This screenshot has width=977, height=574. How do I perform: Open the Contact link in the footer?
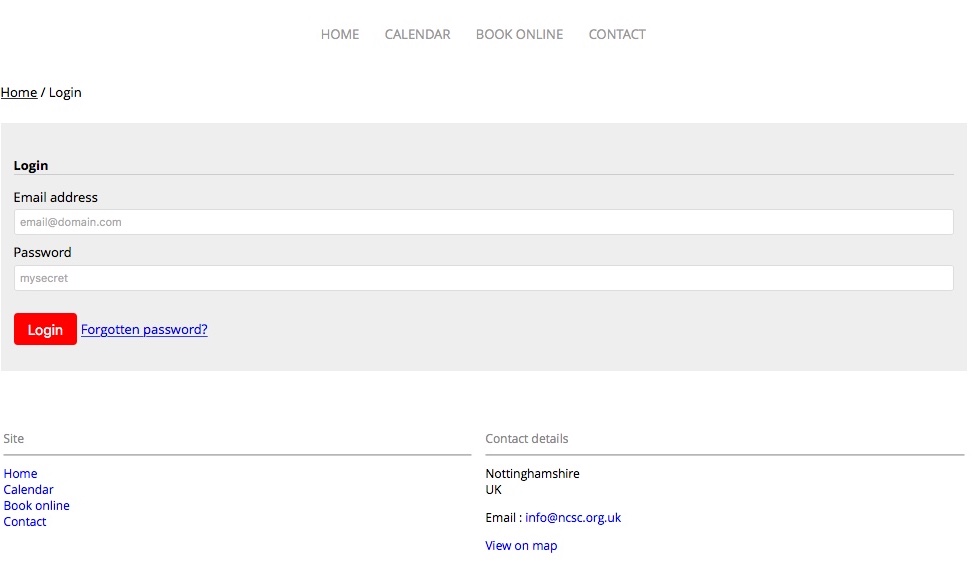[25, 522]
